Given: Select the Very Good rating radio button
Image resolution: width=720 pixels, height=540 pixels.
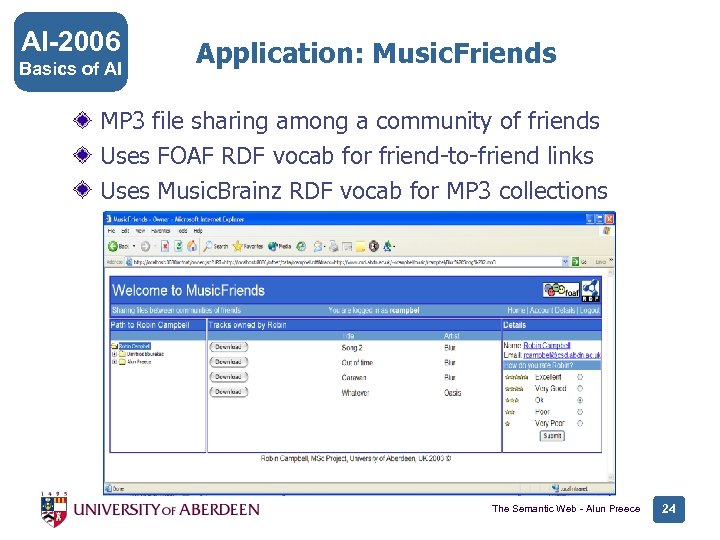Looking at the screenshot, I should [580, 388].
